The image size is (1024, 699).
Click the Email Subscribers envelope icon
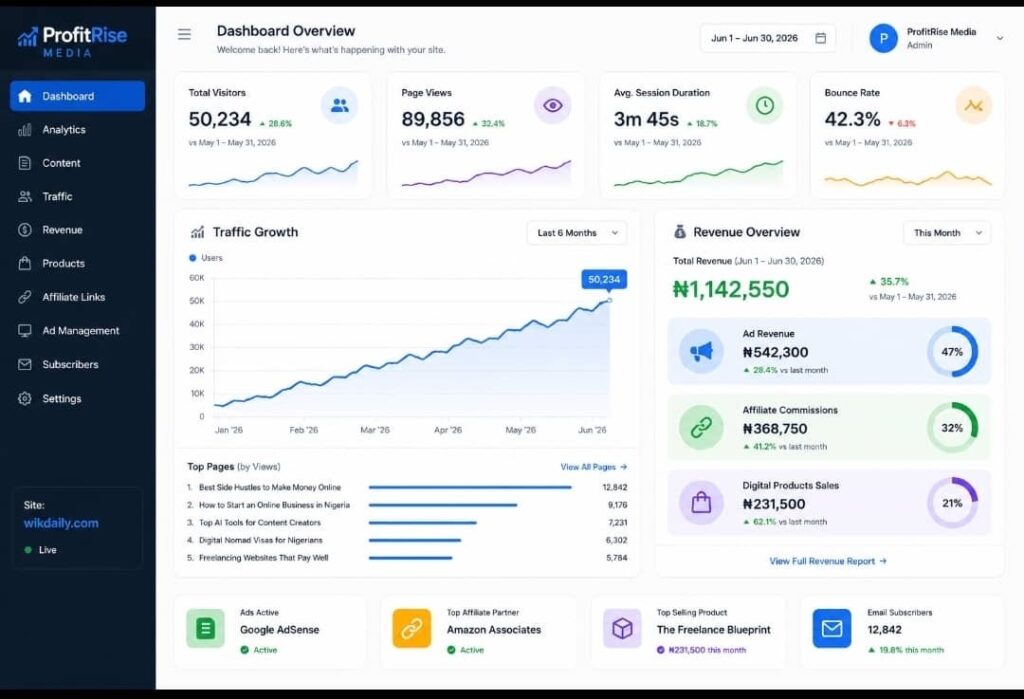tap(831, 628)
